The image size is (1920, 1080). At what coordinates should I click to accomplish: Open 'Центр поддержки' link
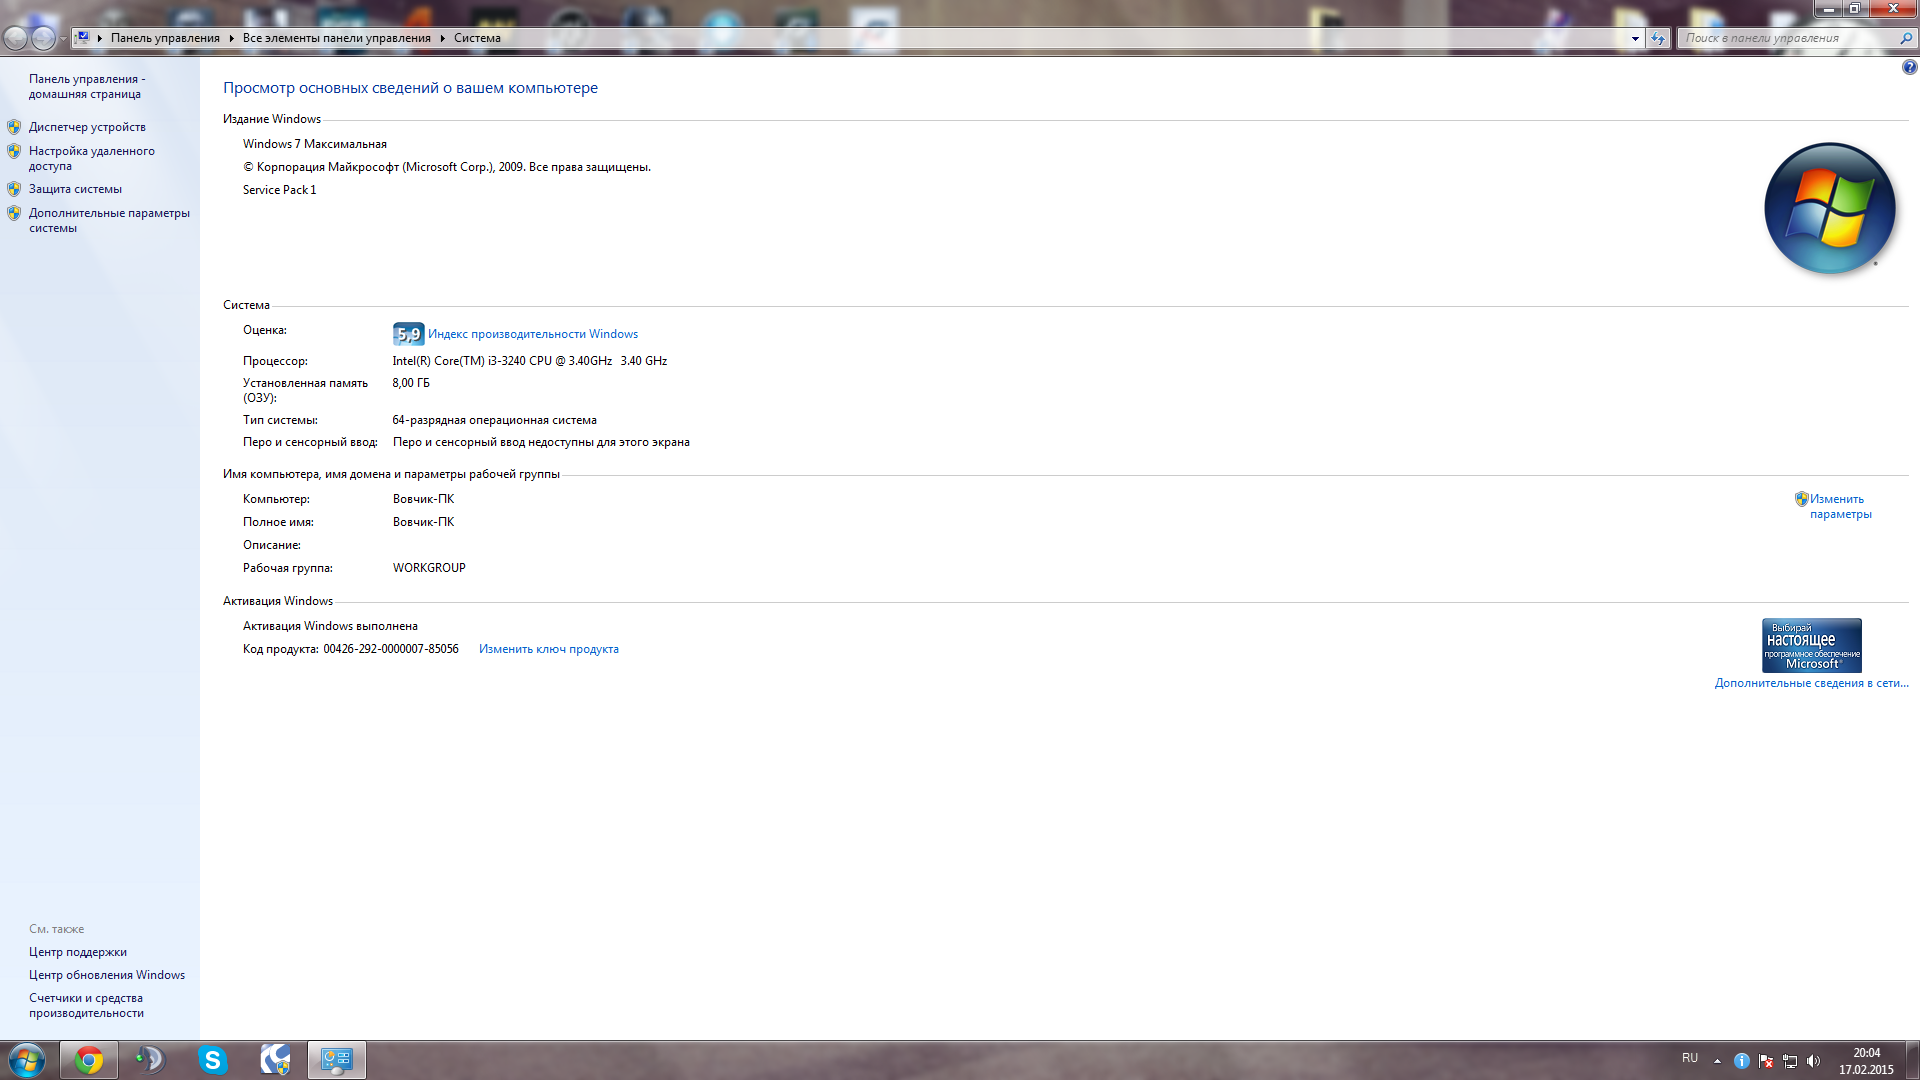click(78, 952)
